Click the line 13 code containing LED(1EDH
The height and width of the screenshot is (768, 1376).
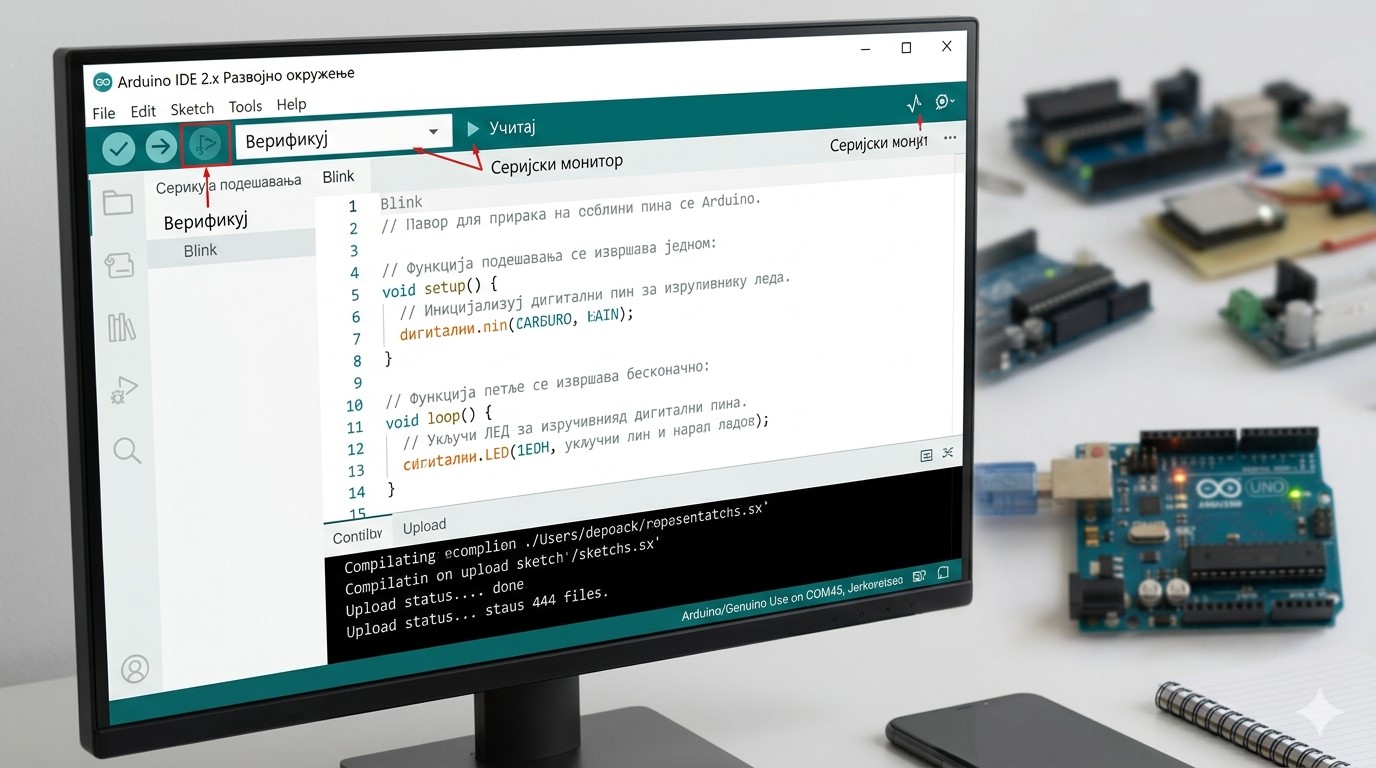(x=587, y=442)
